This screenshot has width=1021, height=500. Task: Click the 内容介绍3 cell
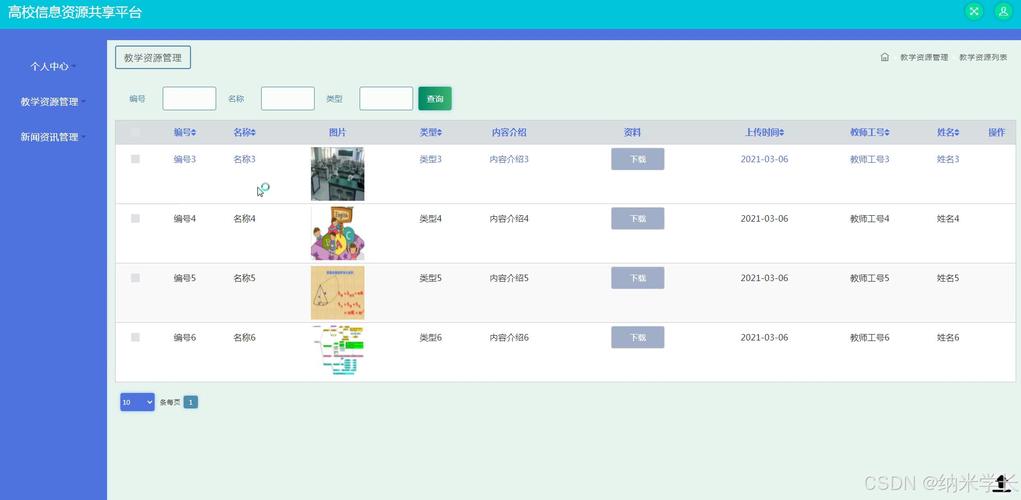(509, 159)
